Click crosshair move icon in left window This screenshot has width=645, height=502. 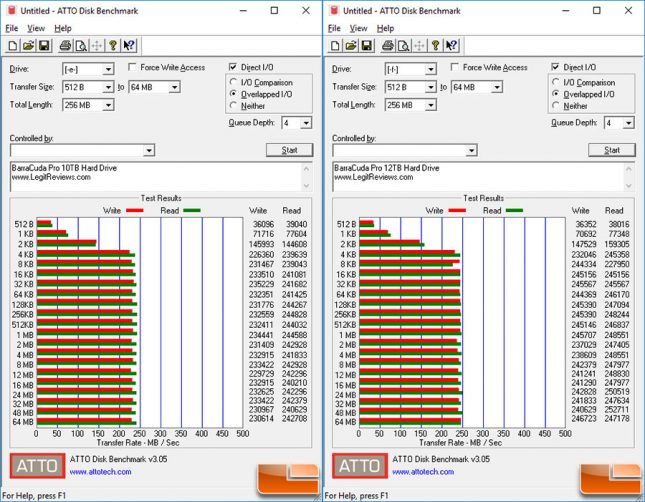[x=97, y=45]
